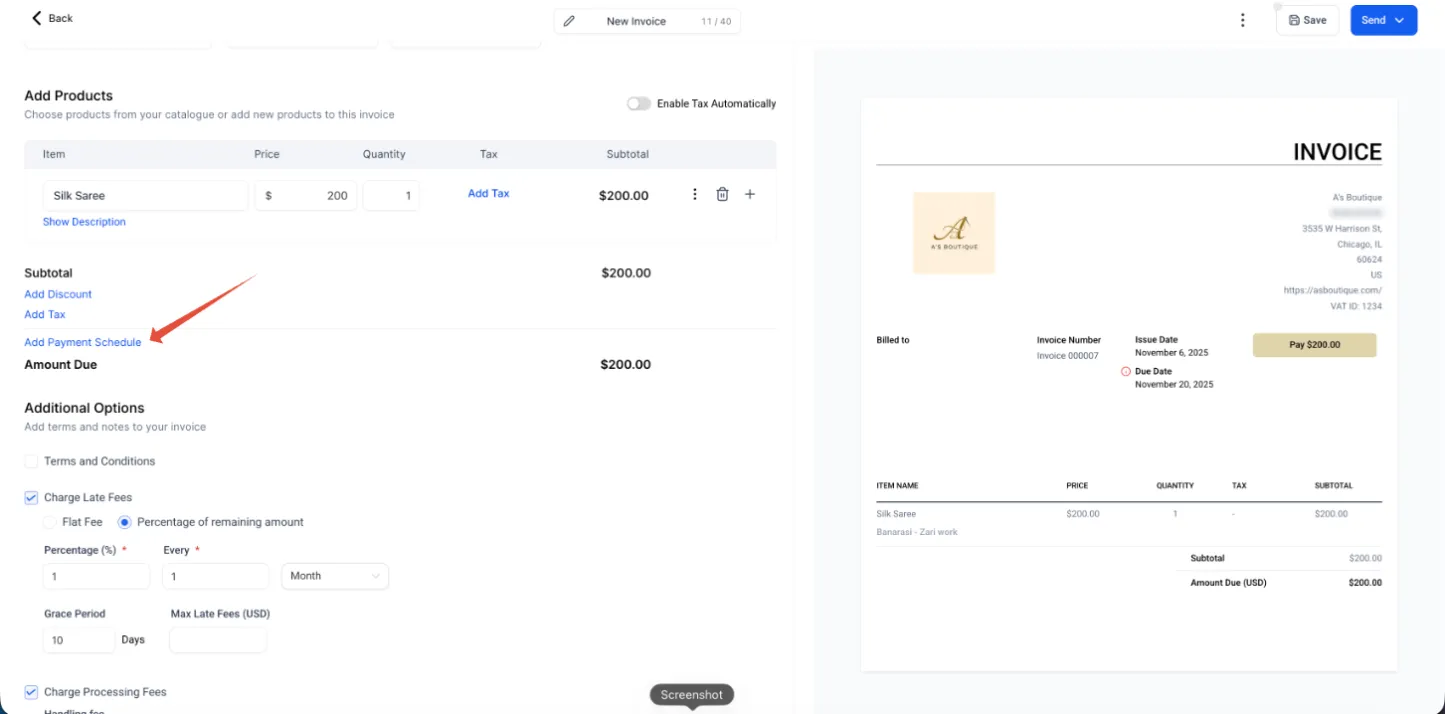Select Percentage of remaining amount radio
The image size is (1445, 714).
[x=125, y=522]
